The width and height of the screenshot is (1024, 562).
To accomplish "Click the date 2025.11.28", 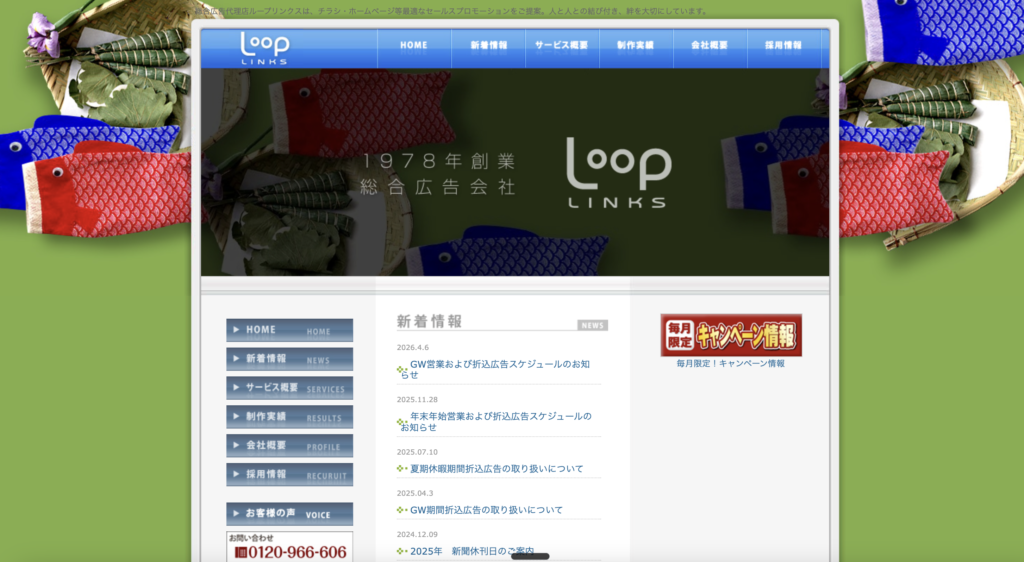I will (x=417, y=399).
